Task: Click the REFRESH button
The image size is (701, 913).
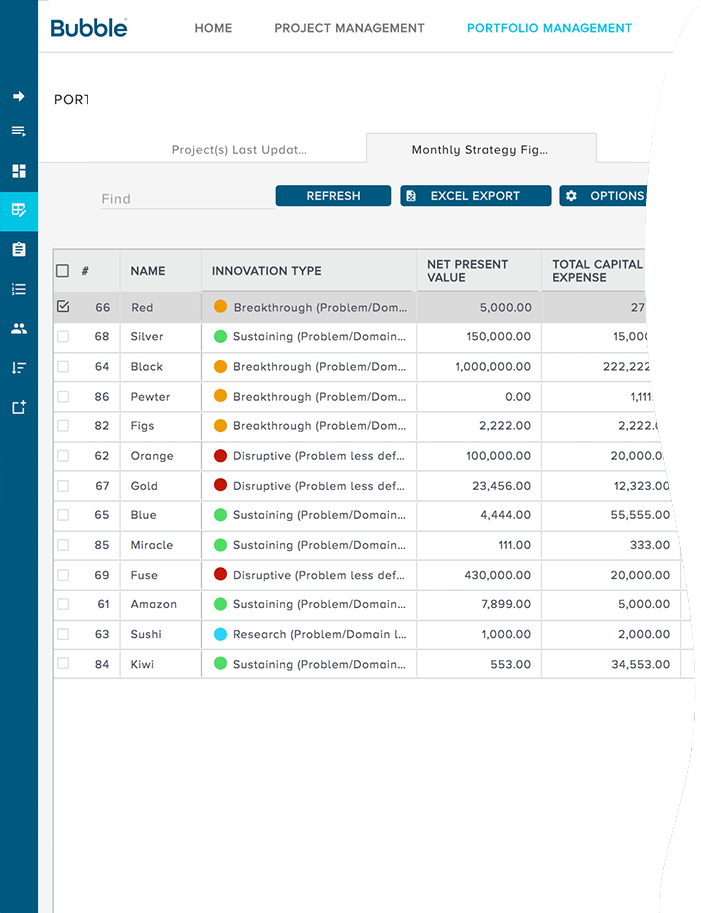Action: (333, 196)
